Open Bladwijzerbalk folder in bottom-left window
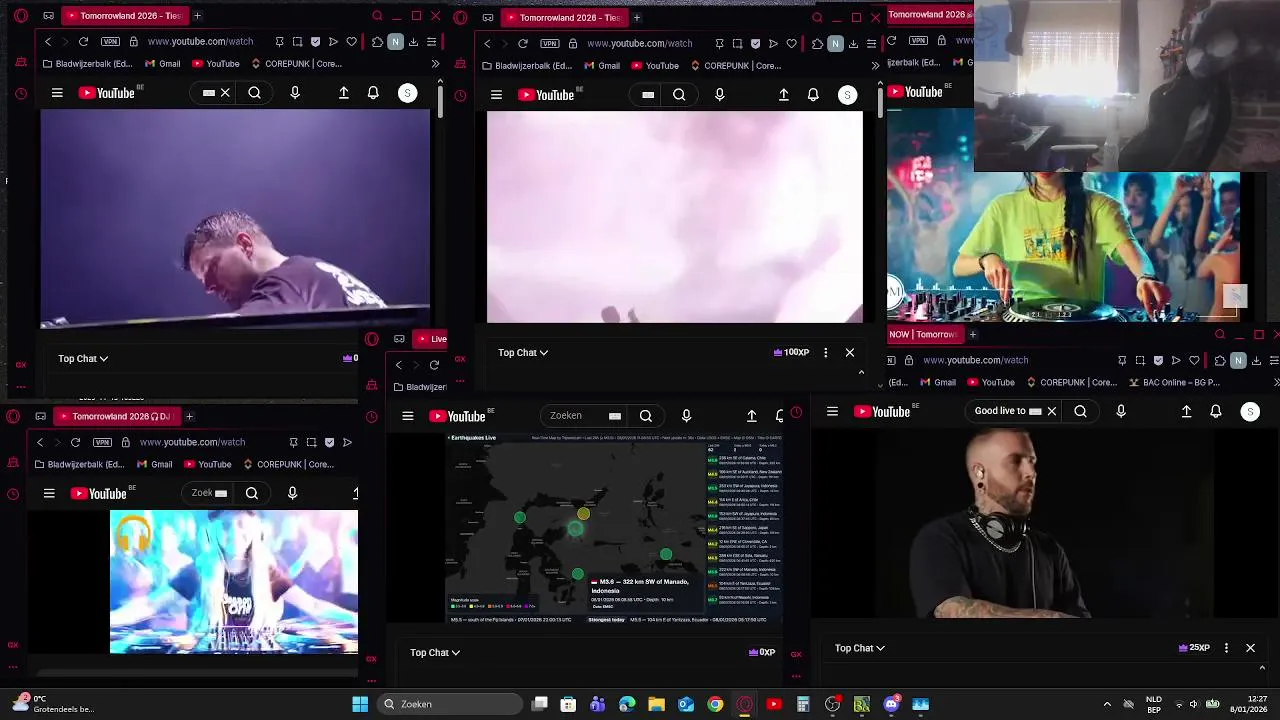The height and width of the screenshot is (720, 1280). point(79,464)
